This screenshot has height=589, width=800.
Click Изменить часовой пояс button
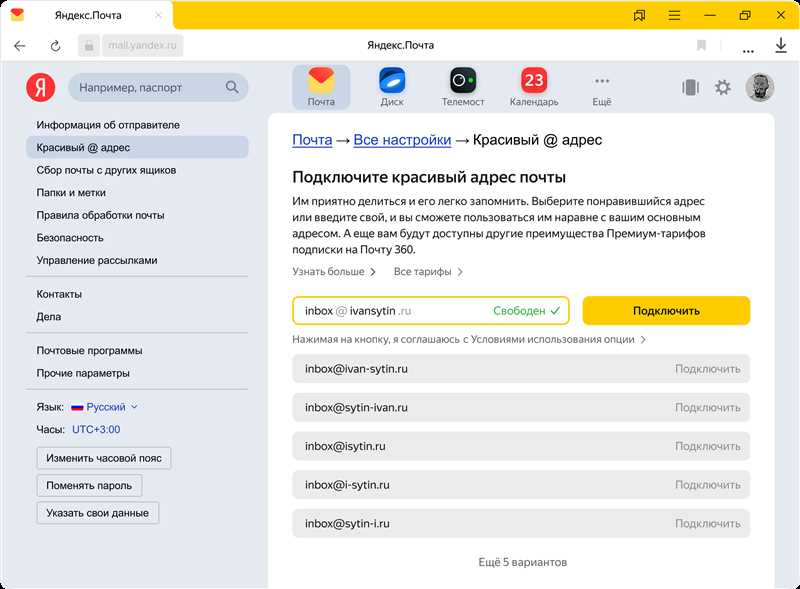click(x=104, y=458)
